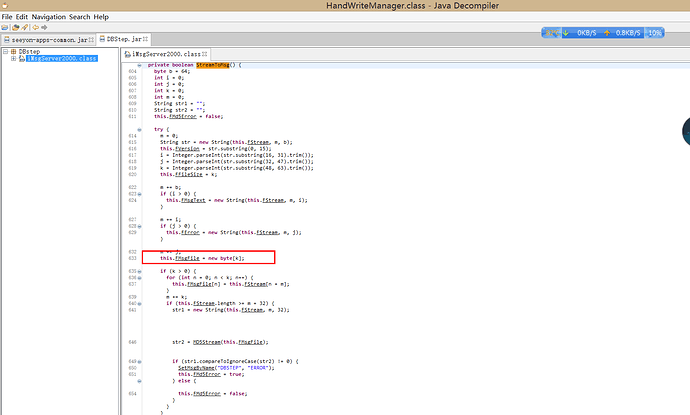Viewport: 690px width, 415px height.
Task: Click the Open Type toolbar icon
Action: click(15, 27)
